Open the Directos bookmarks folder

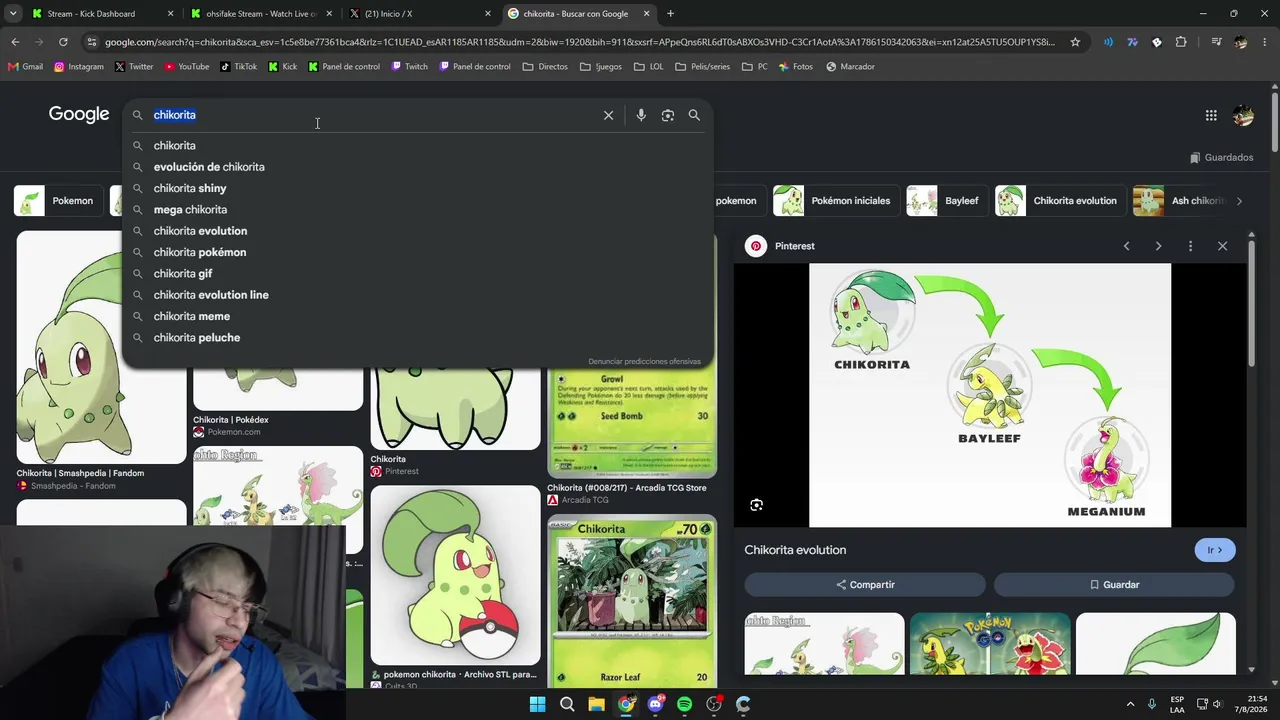click(x=545, y=67)
